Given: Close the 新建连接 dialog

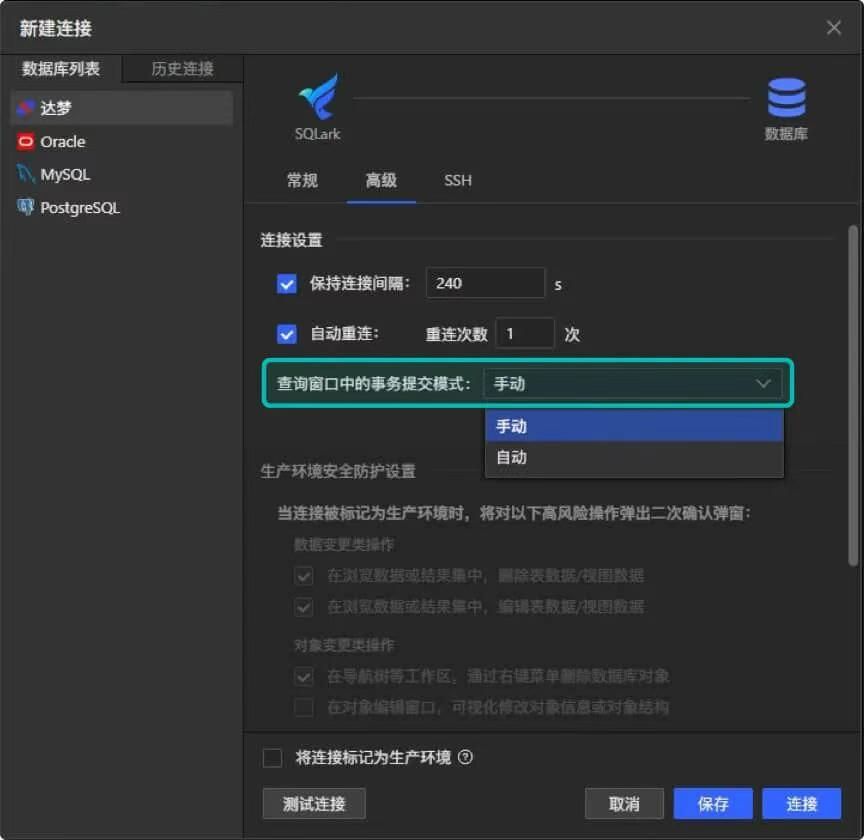Looking at the screenshot, I should click(833, 28).
